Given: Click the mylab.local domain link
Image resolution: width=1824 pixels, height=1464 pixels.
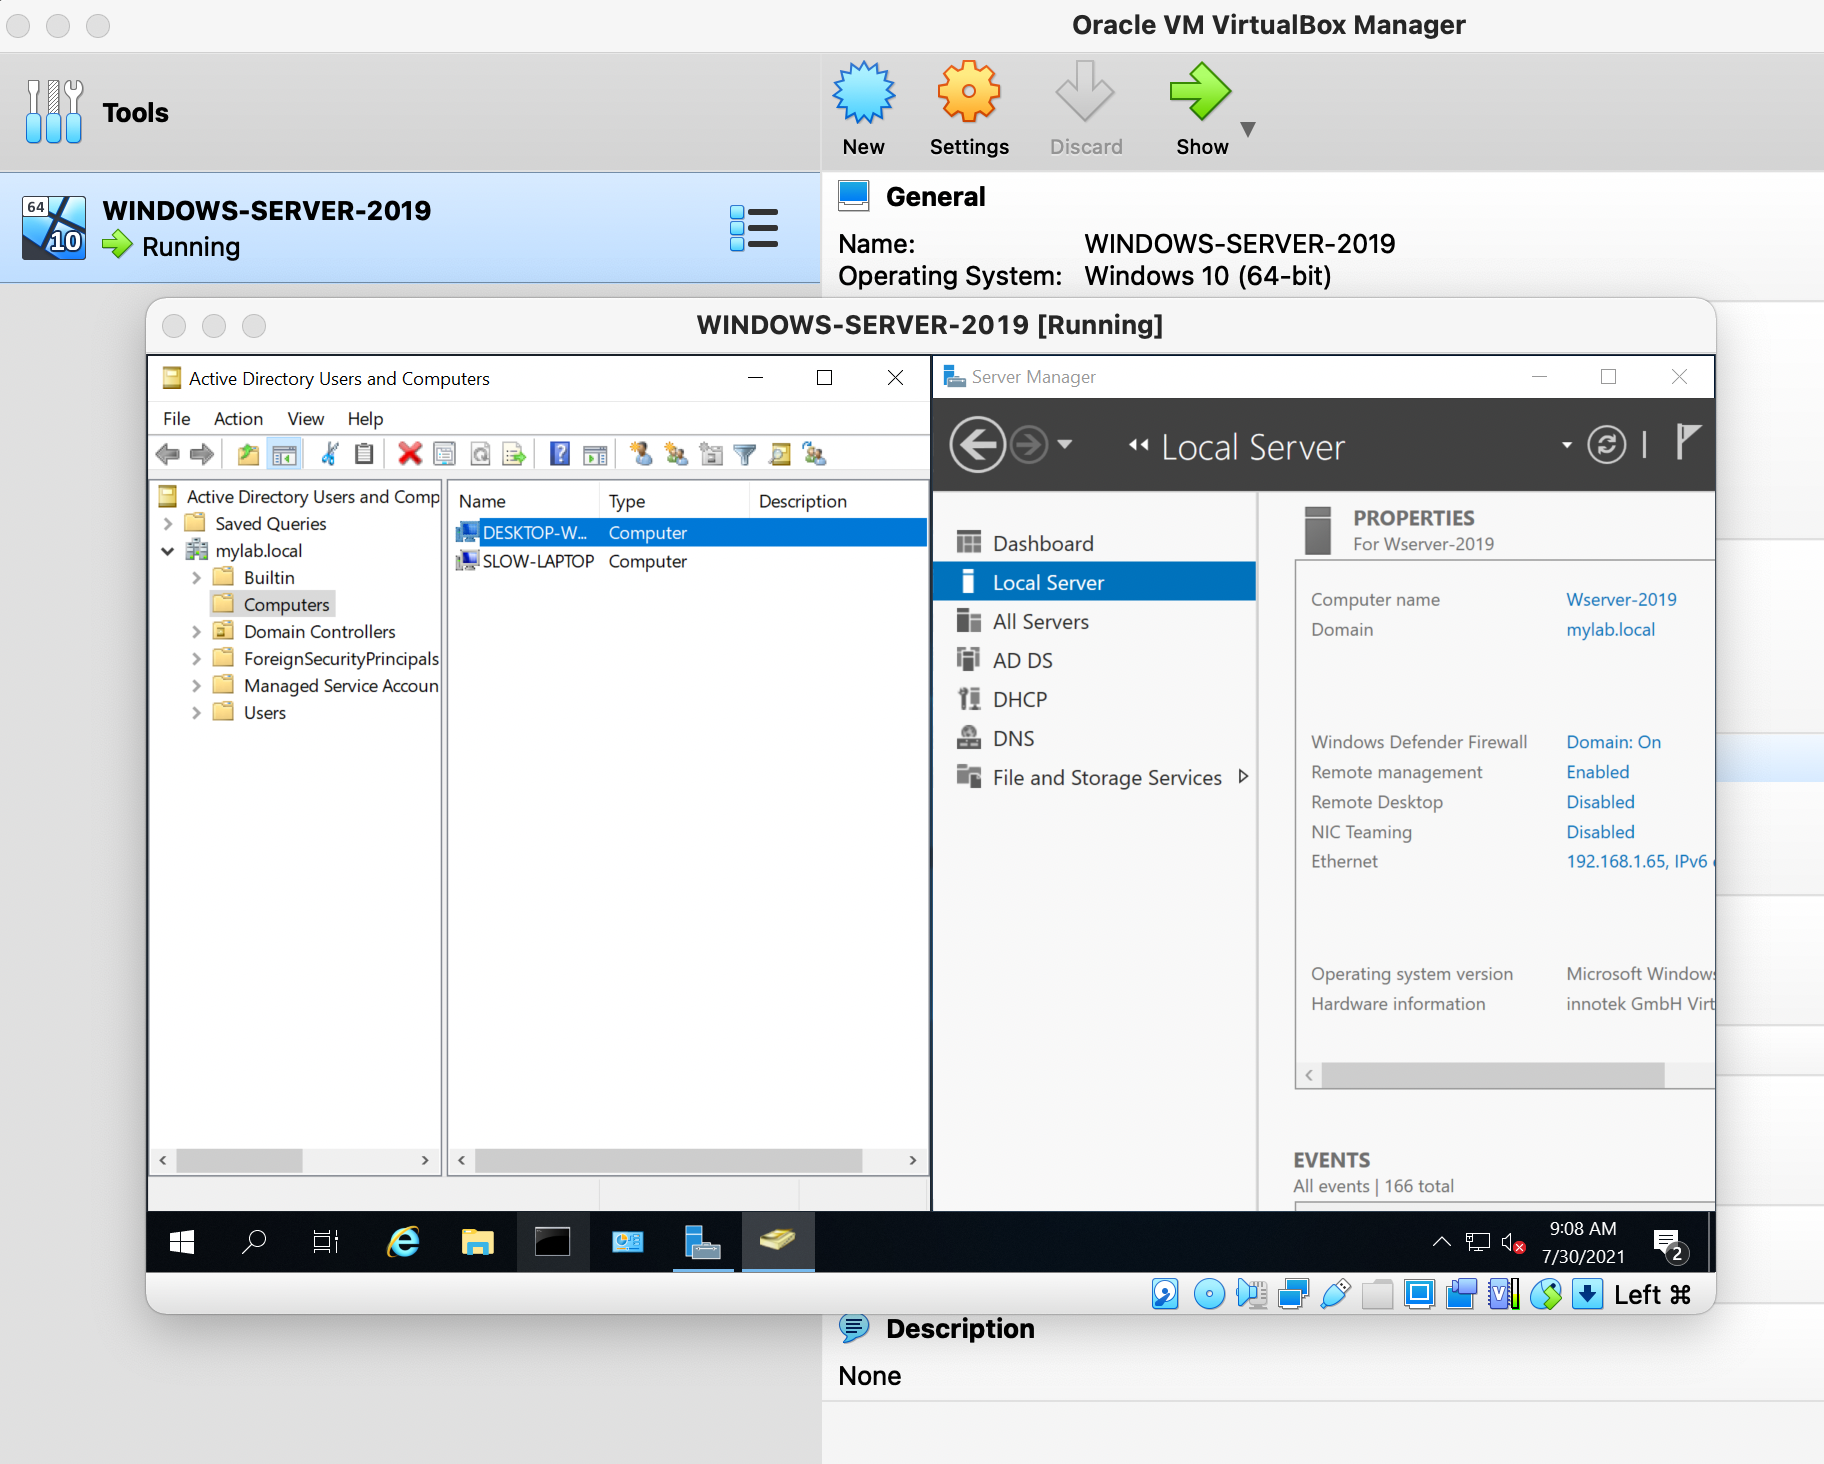Looking at the screenshot, I should [1610, 629].
